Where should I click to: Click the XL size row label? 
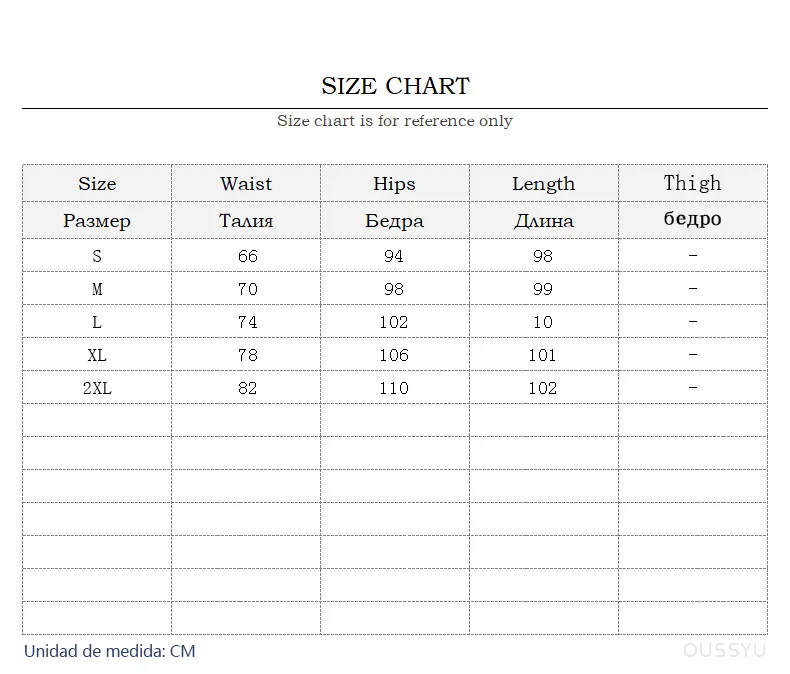click(x=97, y=355)
